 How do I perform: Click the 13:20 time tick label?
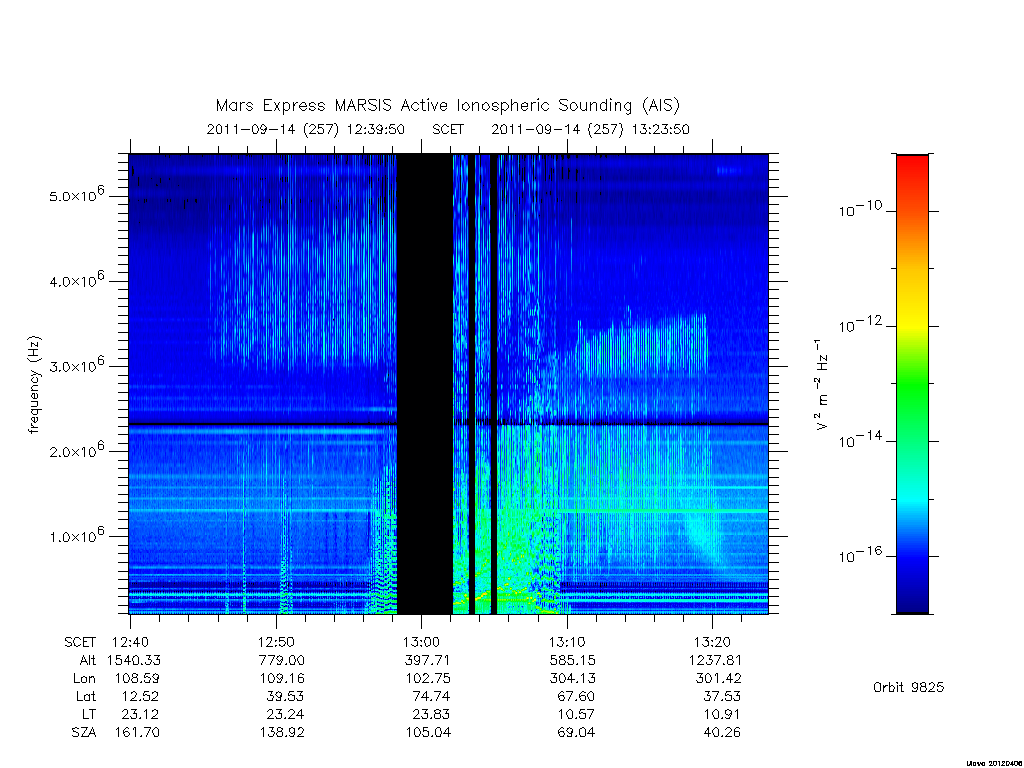(712, 642)
